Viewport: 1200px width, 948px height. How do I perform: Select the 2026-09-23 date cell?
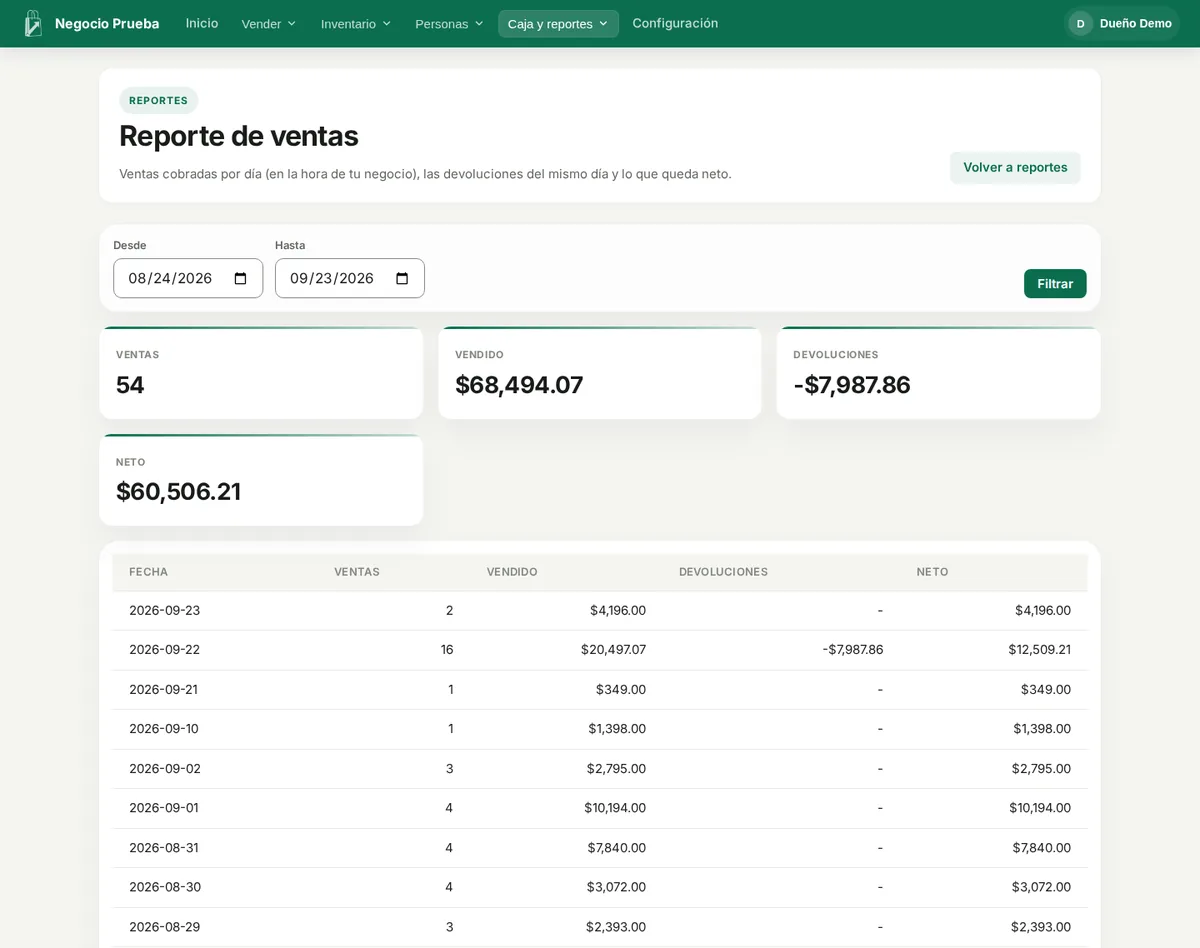click(165, 610)
